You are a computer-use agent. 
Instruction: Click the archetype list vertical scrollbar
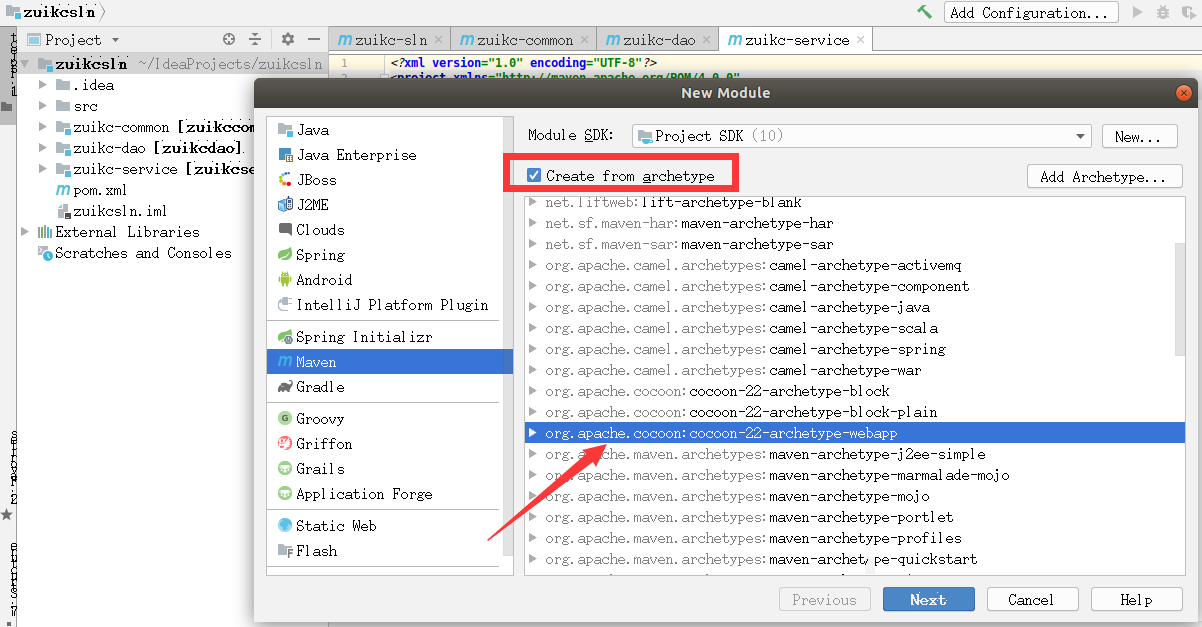pyautogui.click(x=1180, y=297)
